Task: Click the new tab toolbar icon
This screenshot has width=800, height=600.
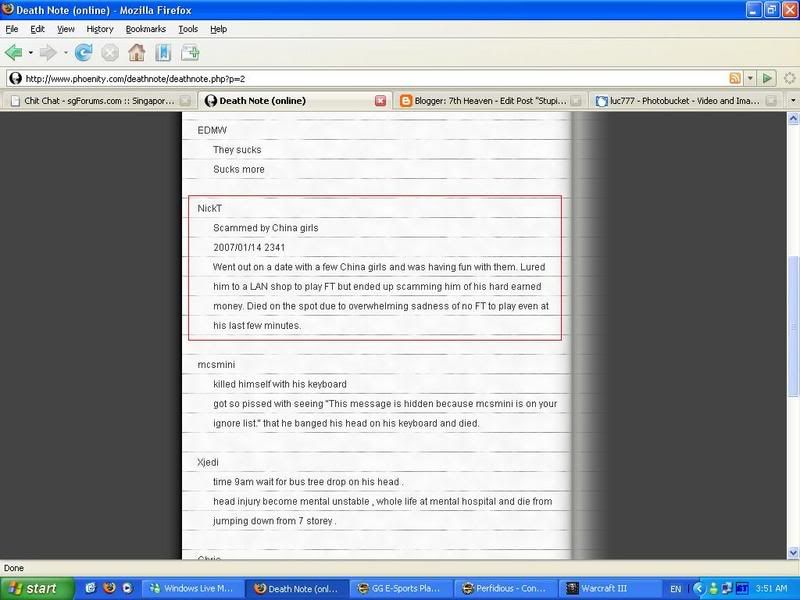Action: pyautogui.click(x=189, y=52)
